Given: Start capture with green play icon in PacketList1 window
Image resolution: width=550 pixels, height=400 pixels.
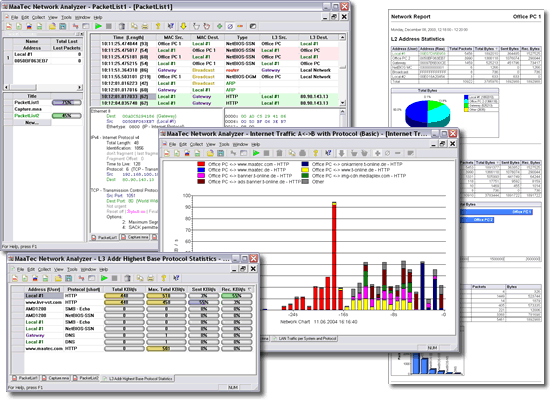Looking at the screenshot, I should coord(98,26).
